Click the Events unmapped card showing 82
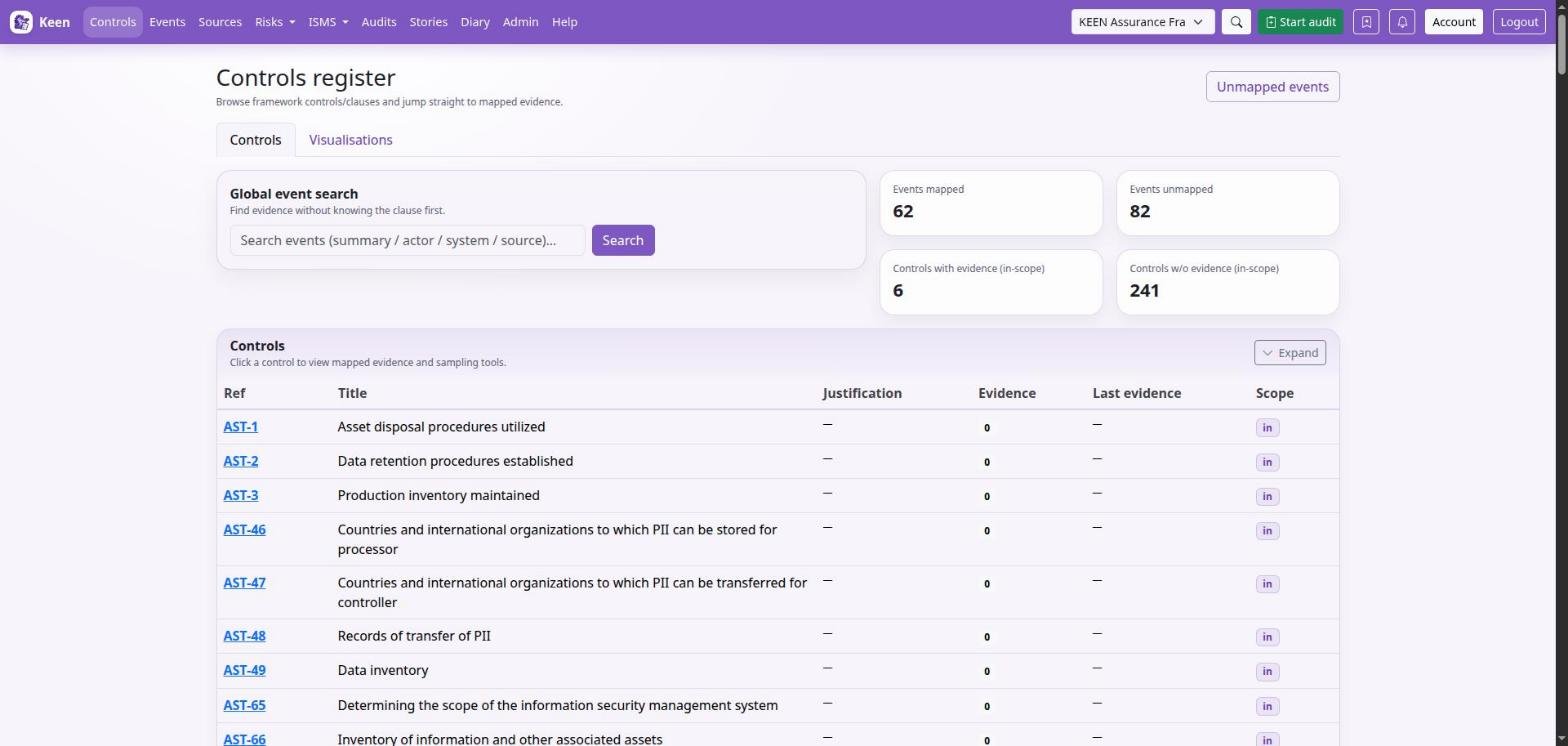The width and height of the screenshot is (1568, 746). (1228, 203)
